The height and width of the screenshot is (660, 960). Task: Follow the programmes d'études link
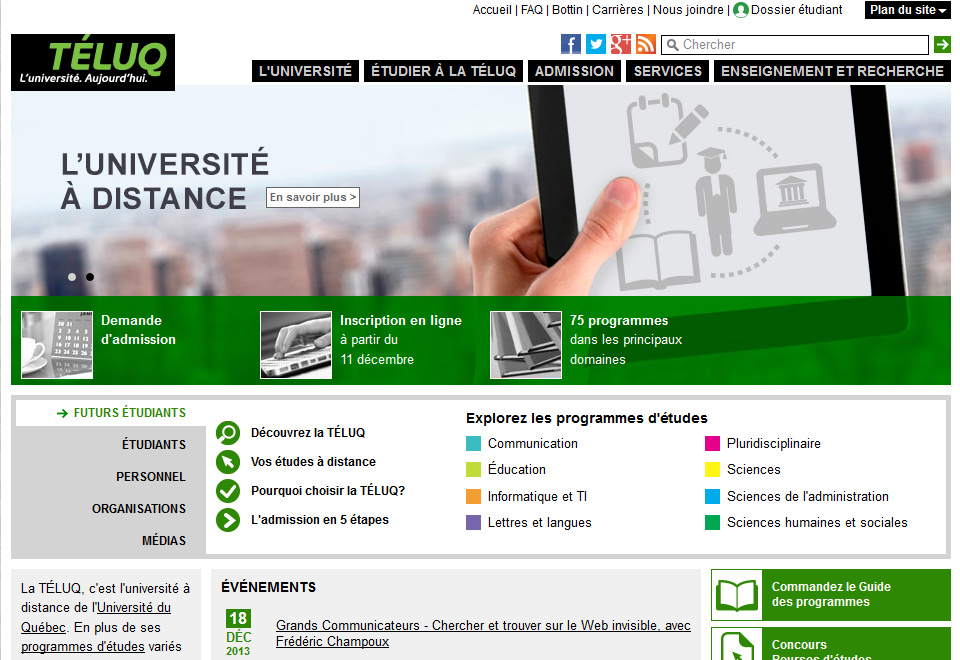pyautogui.click(x=83, y=647)
